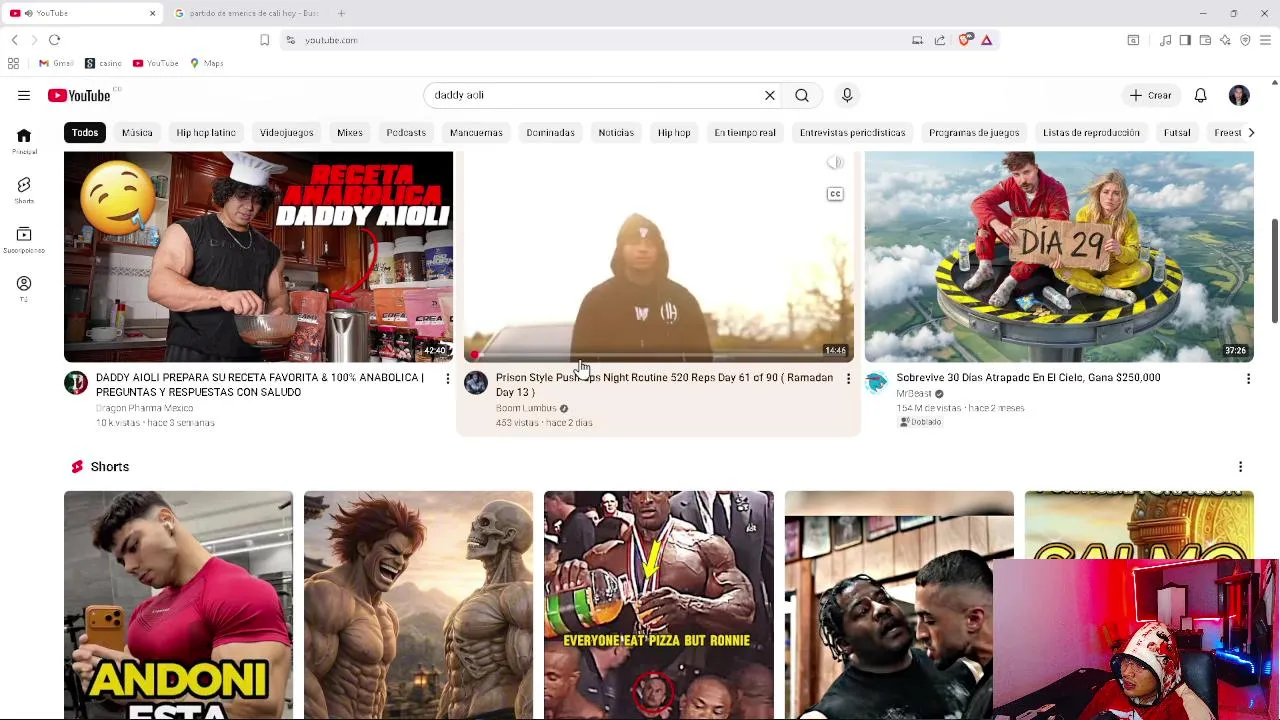Select the Mixes filter chip
This screenshot has height=720, width=1280.
coord(350,132)
